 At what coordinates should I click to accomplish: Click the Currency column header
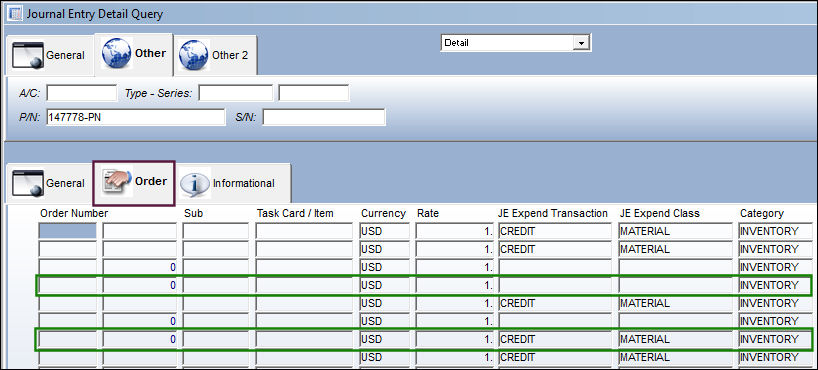383,213
